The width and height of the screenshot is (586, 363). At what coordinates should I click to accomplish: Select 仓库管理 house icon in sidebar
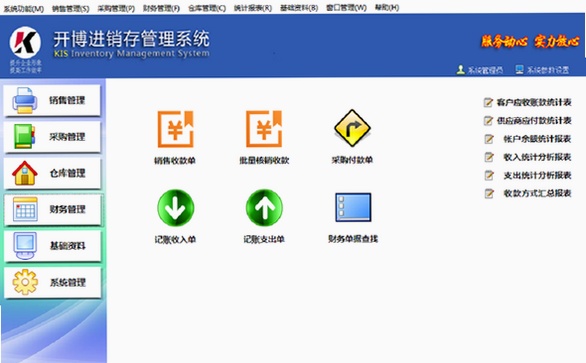coord(25,173)
